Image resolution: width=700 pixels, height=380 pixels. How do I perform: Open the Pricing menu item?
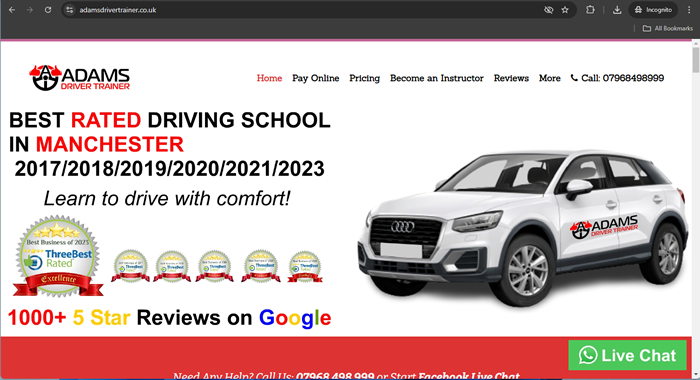click(364, 78)
